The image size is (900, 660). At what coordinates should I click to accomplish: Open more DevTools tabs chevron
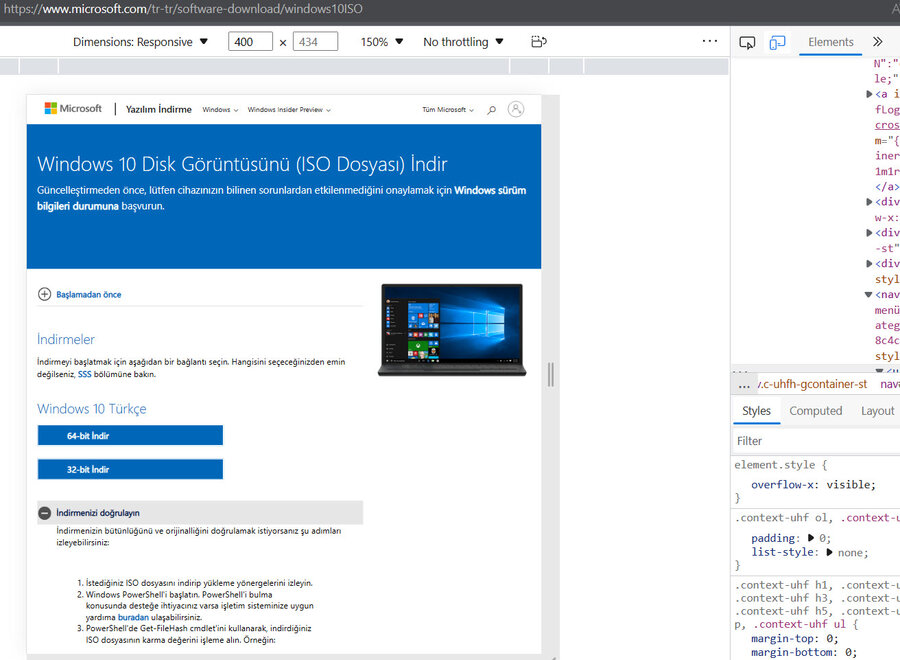point(877,42)
